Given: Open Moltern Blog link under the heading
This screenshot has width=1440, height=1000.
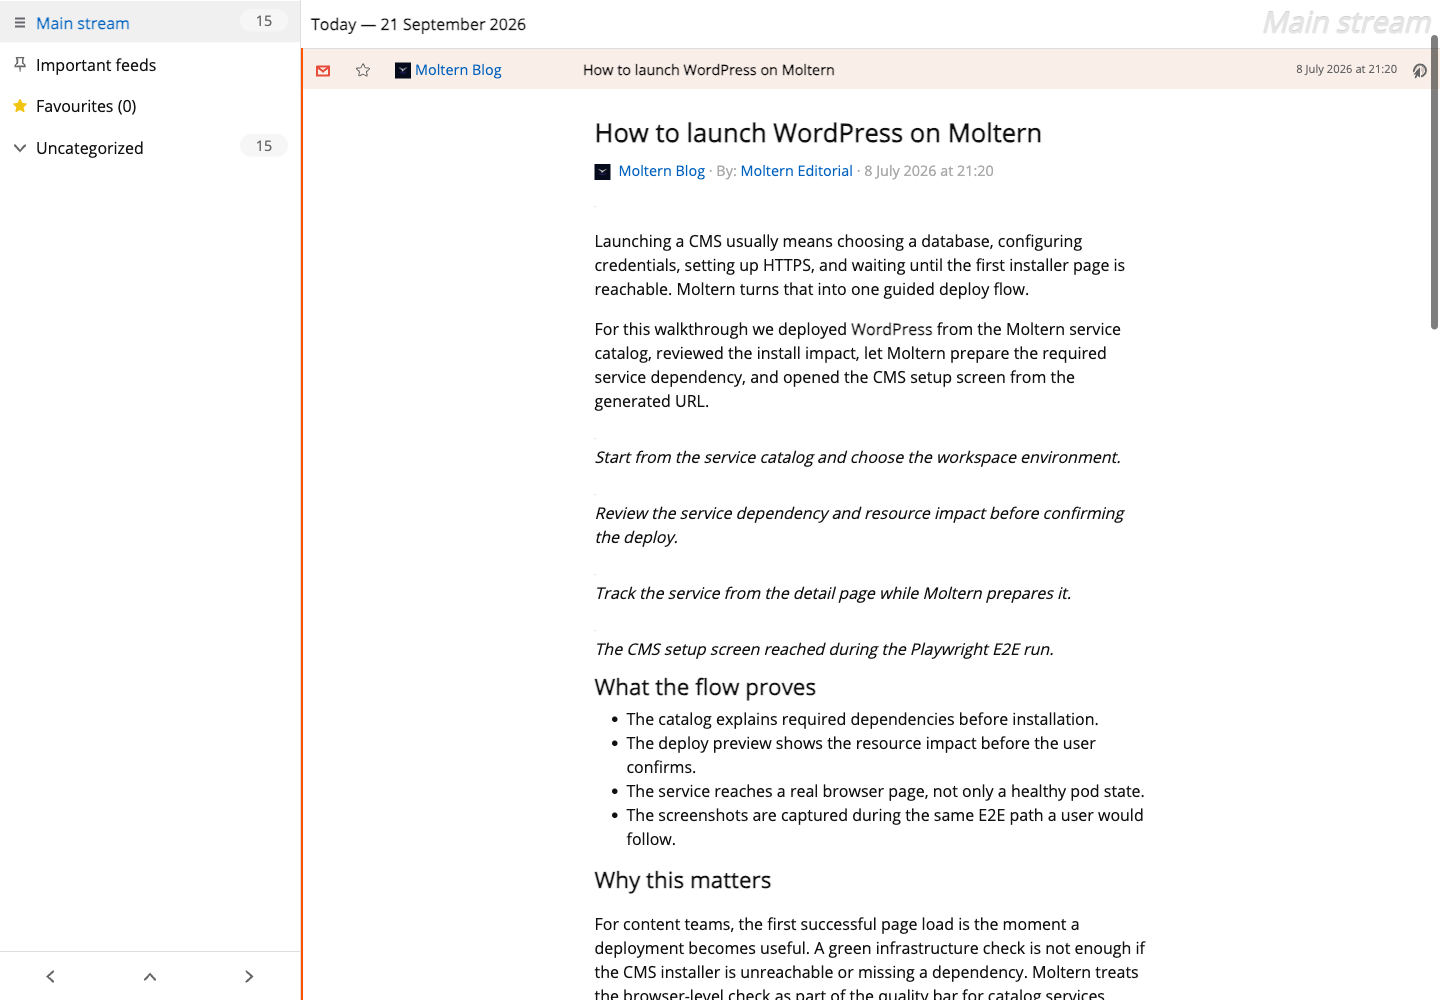Looking at the screenshot, I should click(661, 171).
